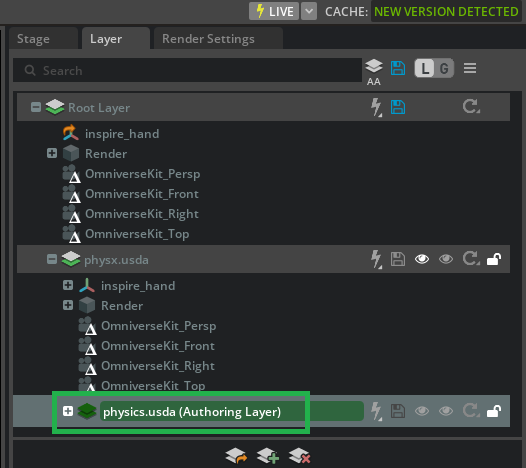Click the physx.usda layer stack icon

[71, 259]
